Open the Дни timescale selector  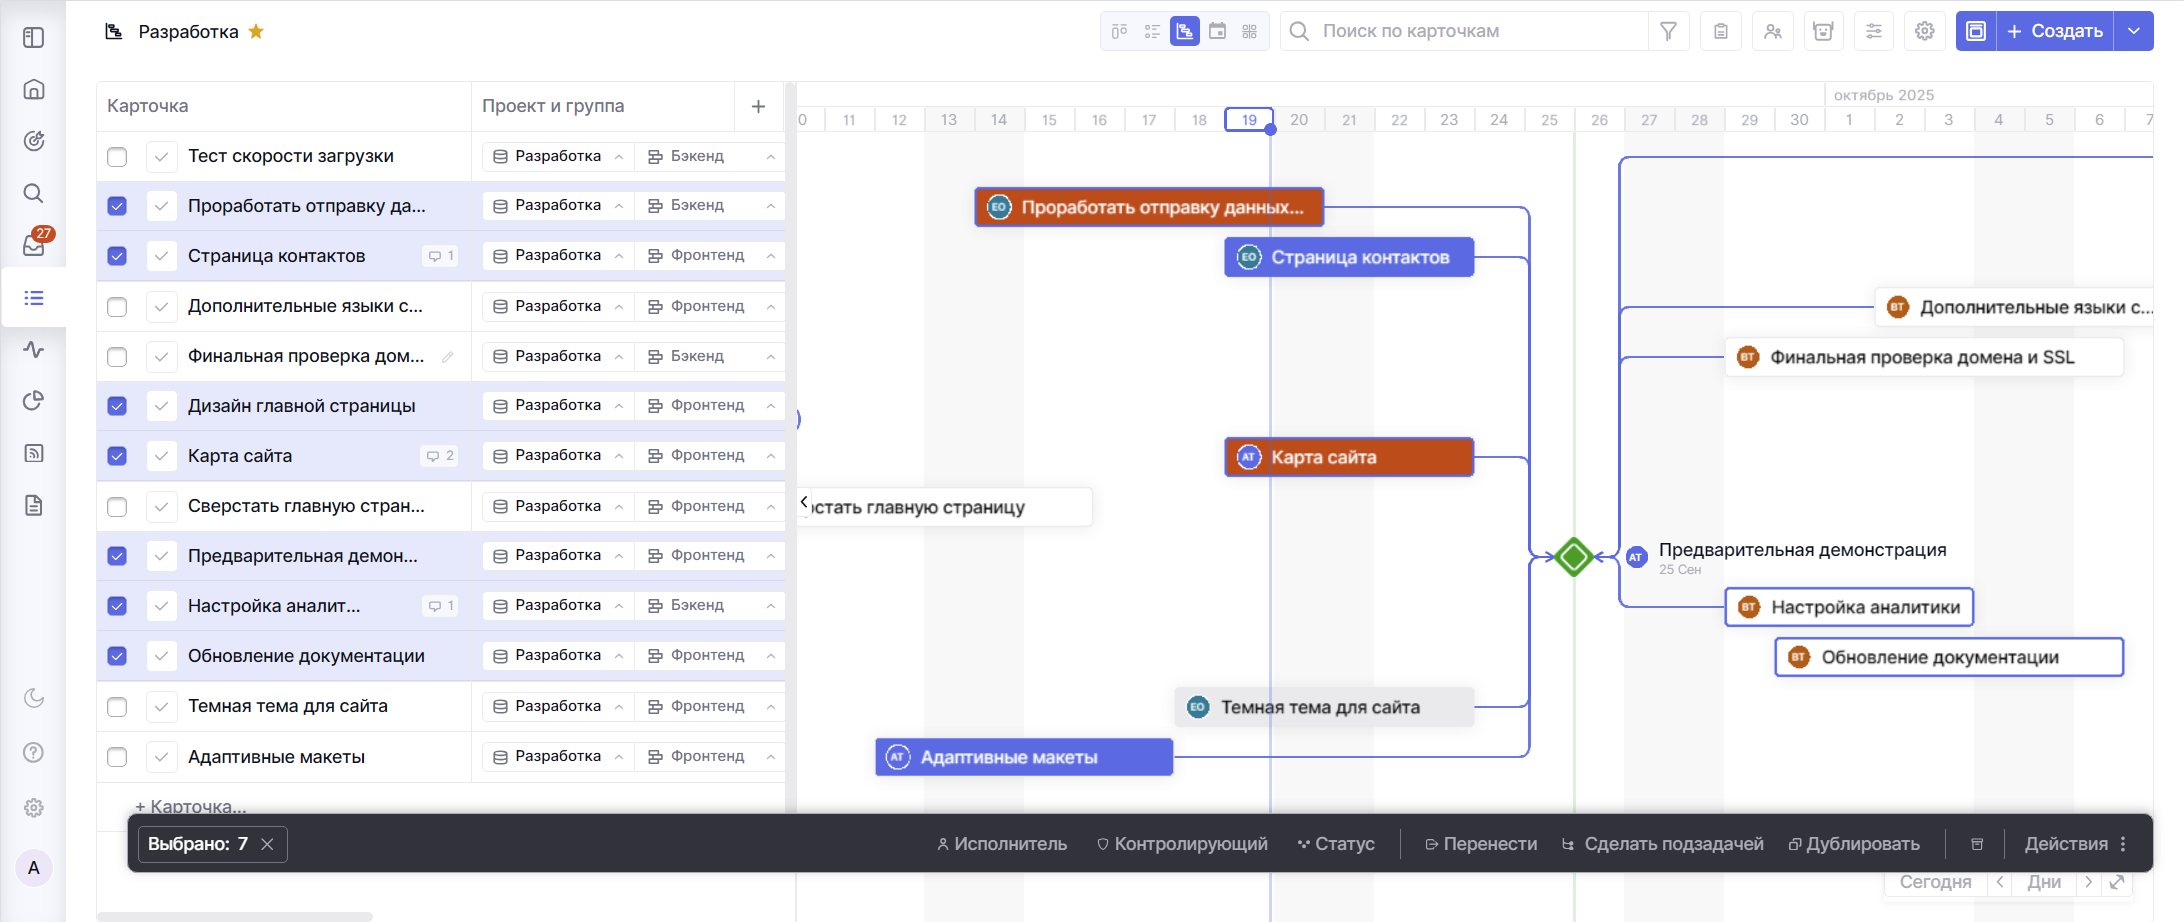[x=2043, y=882]
